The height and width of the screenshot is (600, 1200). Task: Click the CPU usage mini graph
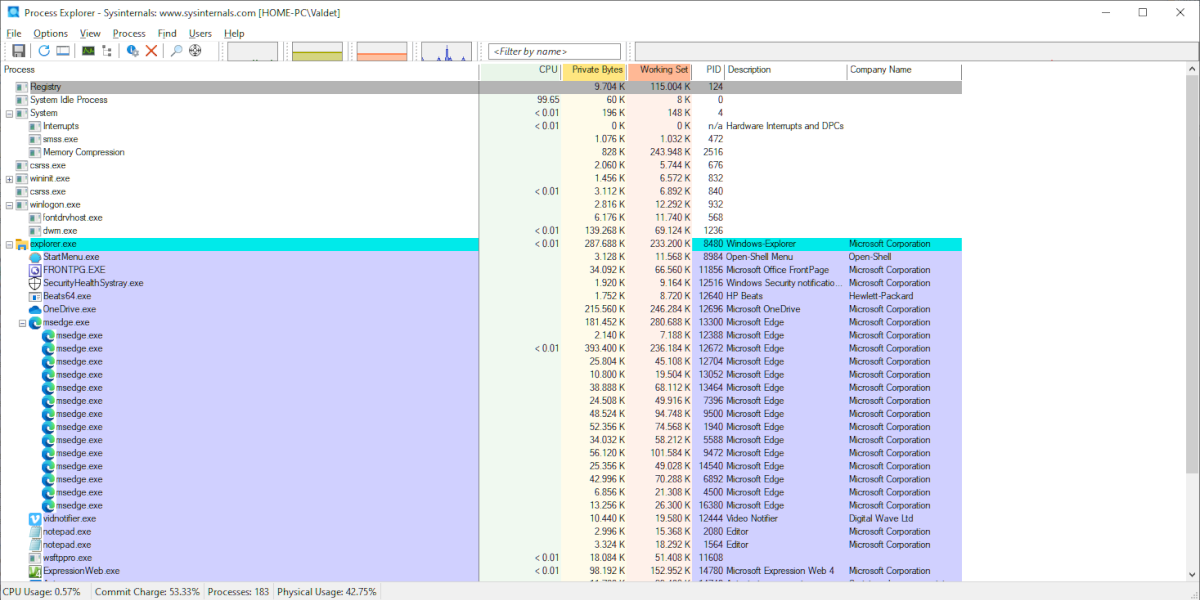253,52
